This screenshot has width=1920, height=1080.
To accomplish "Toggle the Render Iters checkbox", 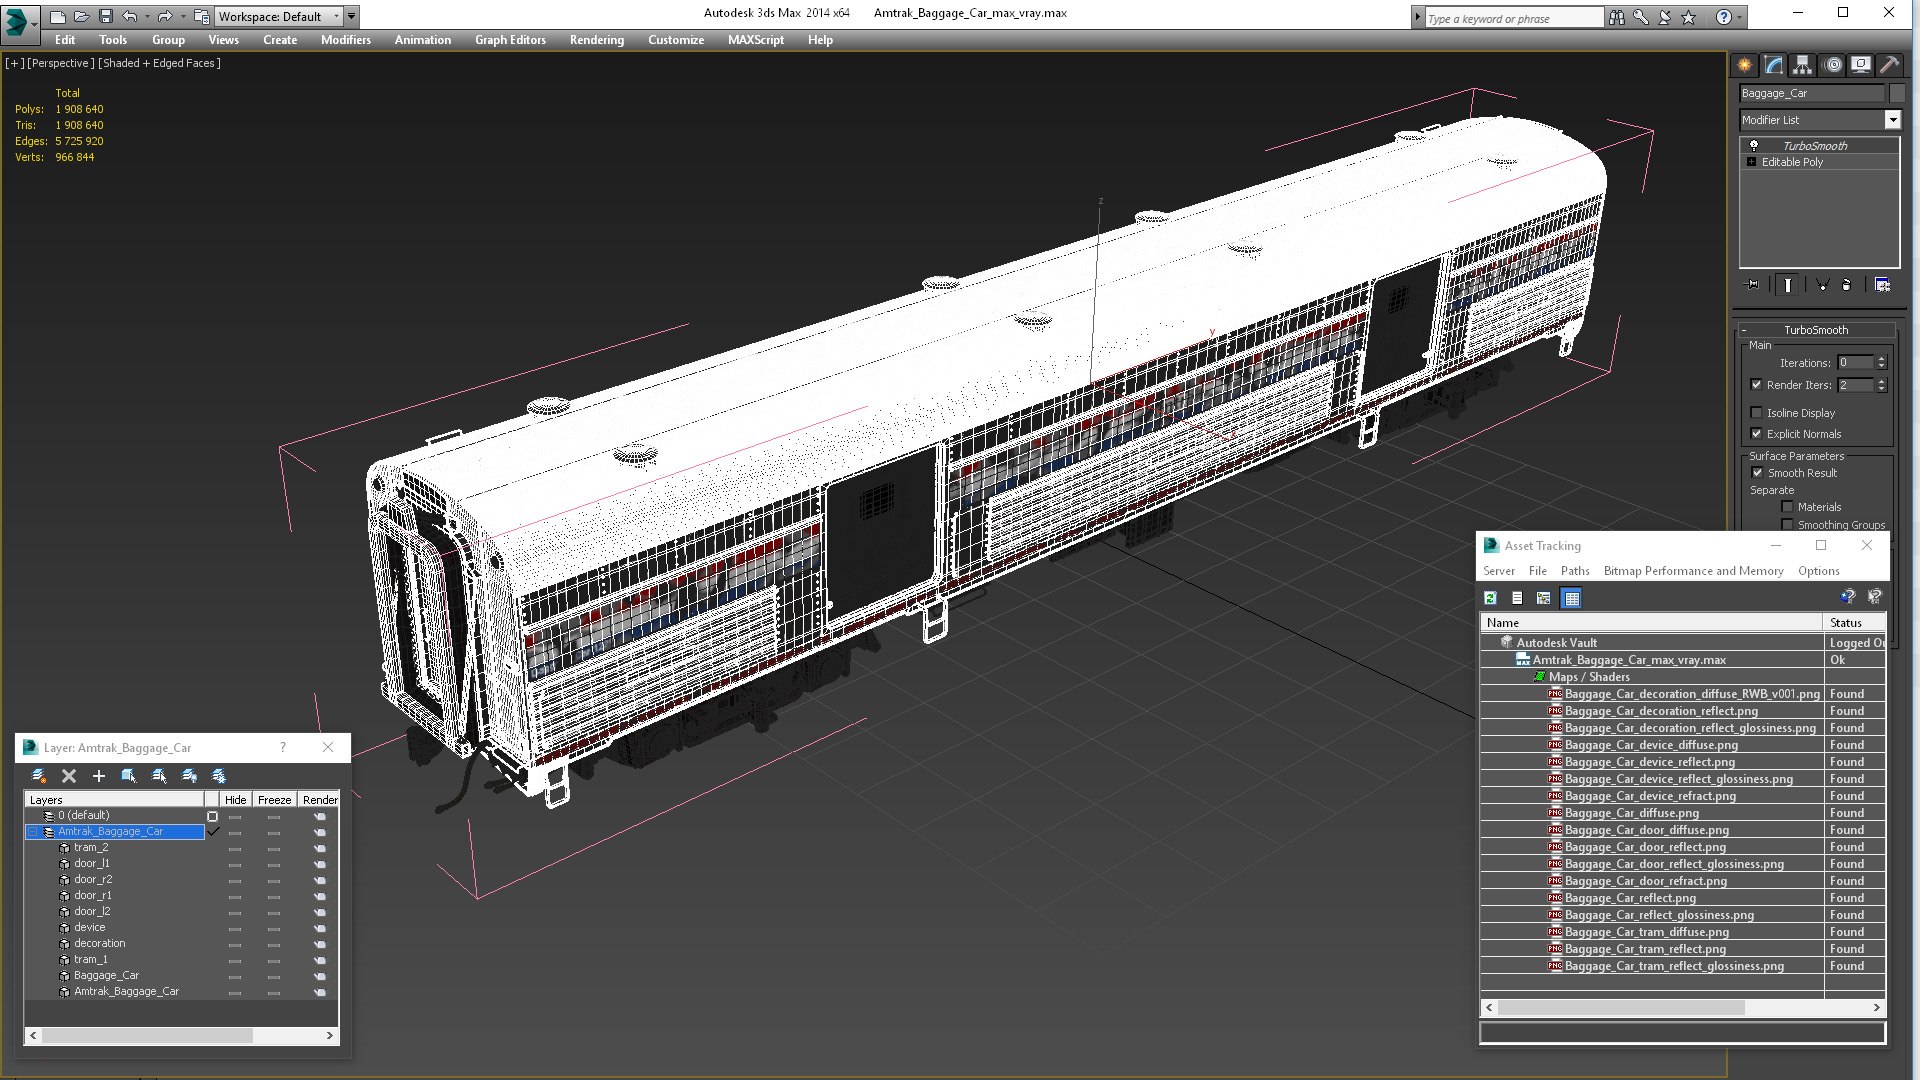I will point(1756,385).
